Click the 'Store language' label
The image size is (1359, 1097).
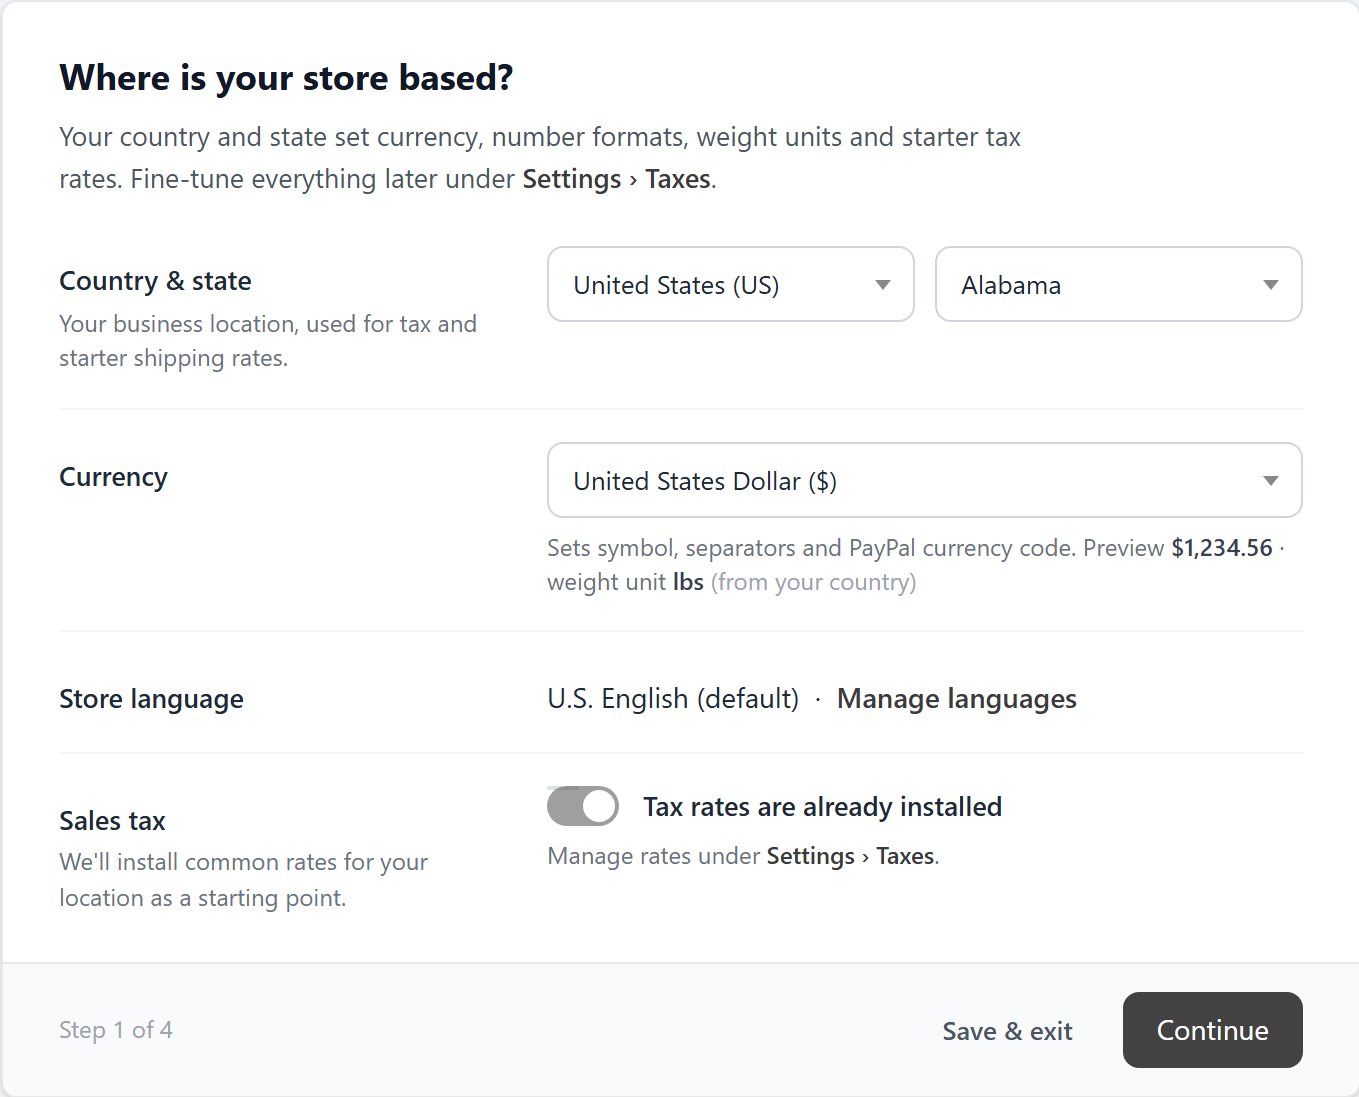[151, 699]
